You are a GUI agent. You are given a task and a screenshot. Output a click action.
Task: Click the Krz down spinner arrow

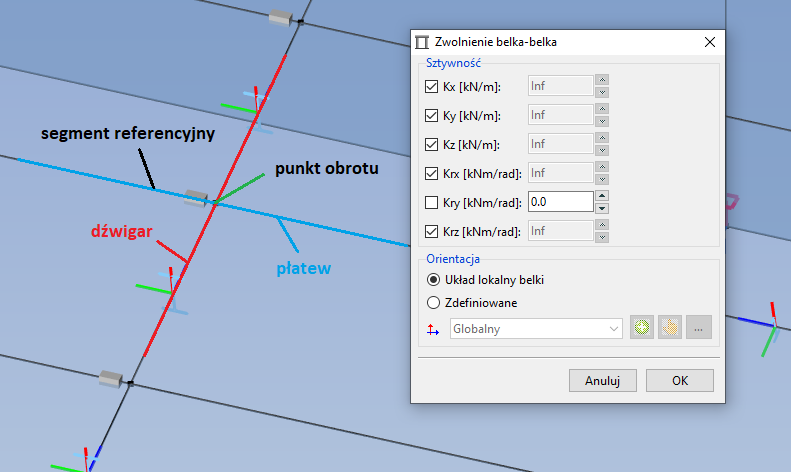(602, 237)
